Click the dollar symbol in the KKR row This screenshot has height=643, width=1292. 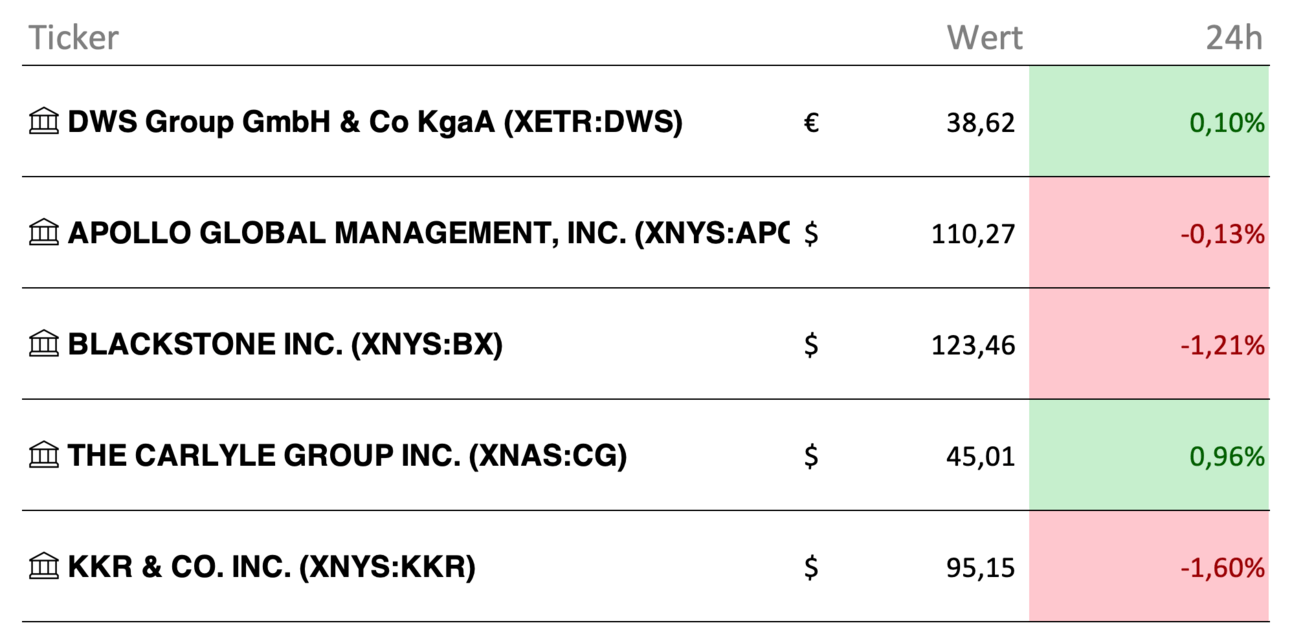[812, 567]
